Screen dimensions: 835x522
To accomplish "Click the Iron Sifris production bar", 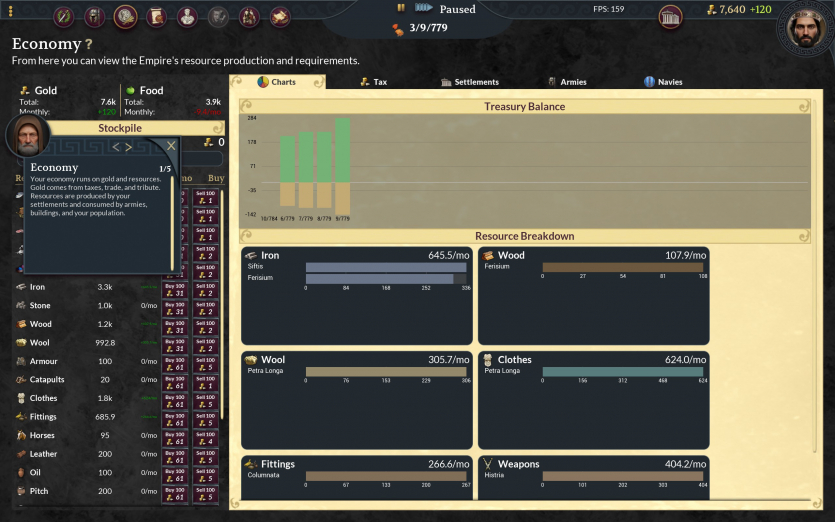I will pyautogui.click(x=386, y=267).
